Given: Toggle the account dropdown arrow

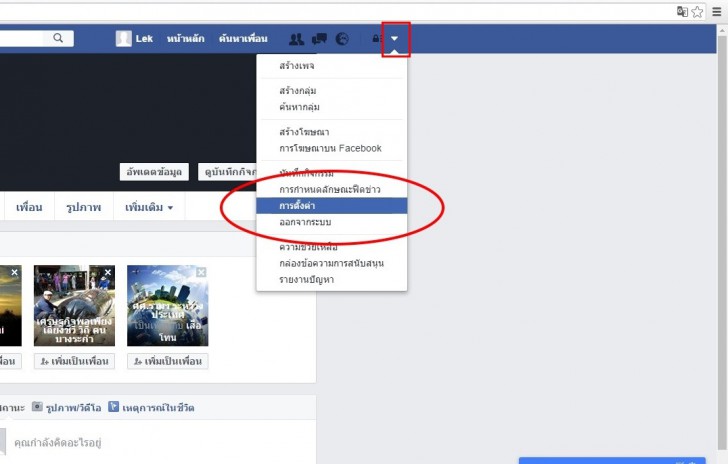Looking at the screenshot, I should point(394,39).
